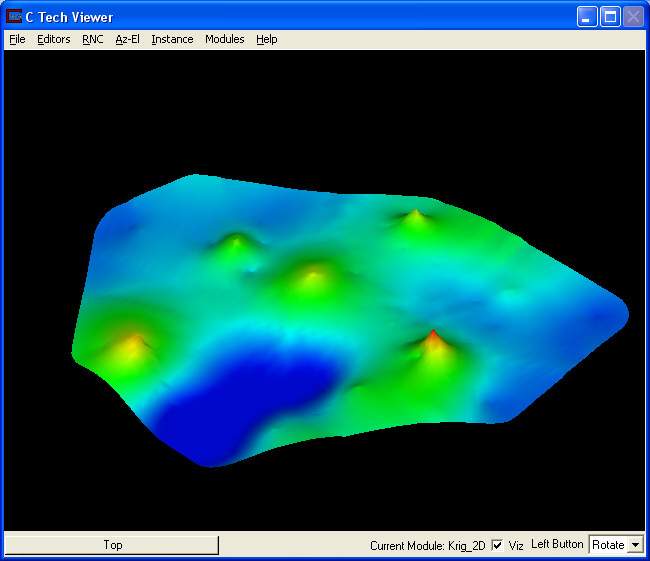Viewport: 650px width, 561px height.
Task: Maximize the C Tech Viewer window
Action: (x=610, y=17)
